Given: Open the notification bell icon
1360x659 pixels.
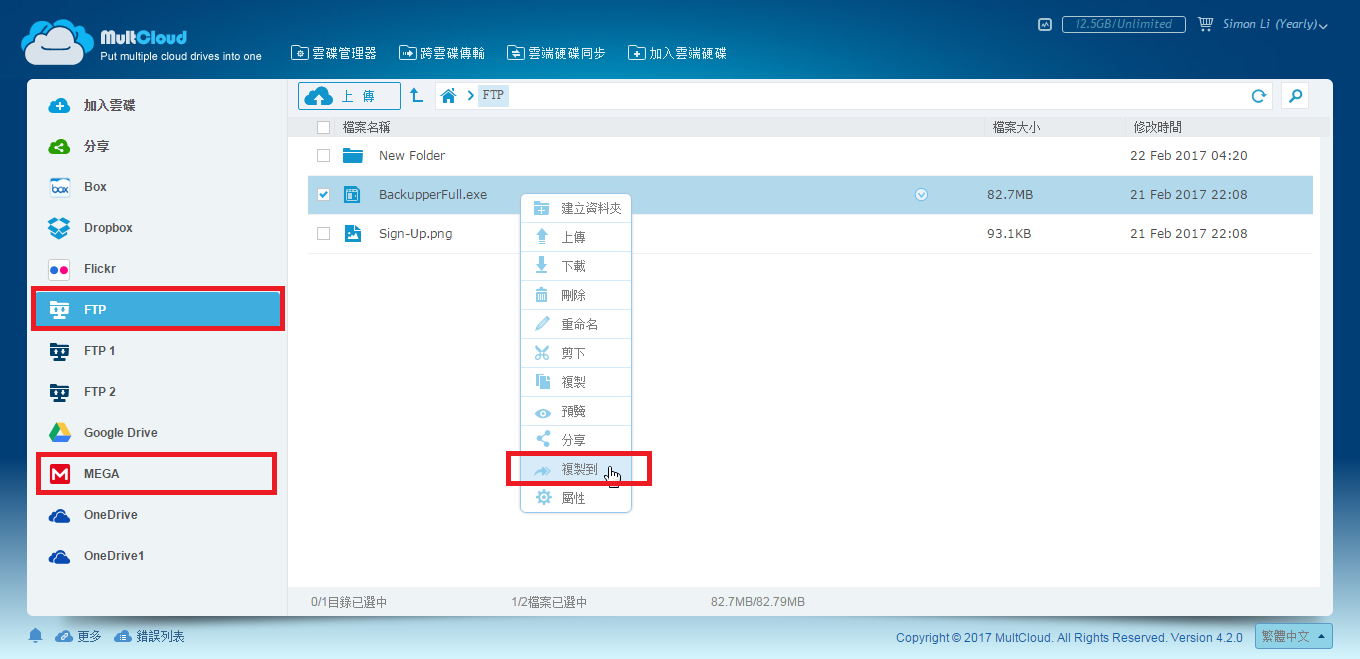Looking at the screenshot, I should click(36, 636).
